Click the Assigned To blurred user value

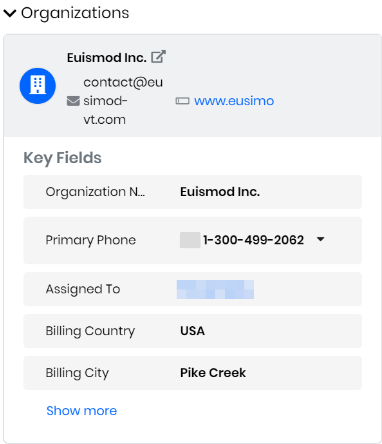pos(215,289)
